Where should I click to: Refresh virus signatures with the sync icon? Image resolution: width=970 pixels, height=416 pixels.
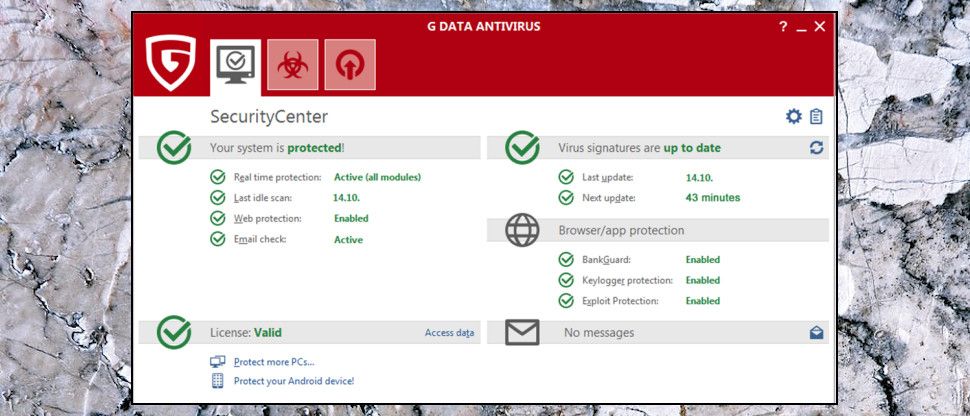click(x=816, y=148)
